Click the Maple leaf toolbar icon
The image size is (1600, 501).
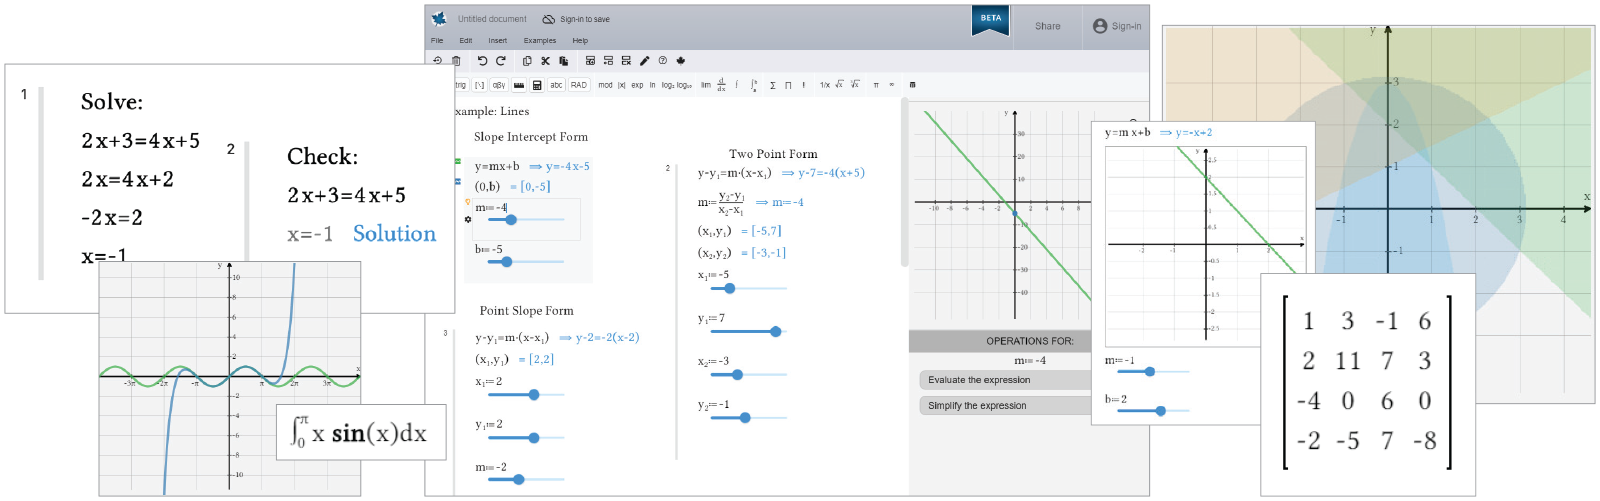click(x=681, y=61)
